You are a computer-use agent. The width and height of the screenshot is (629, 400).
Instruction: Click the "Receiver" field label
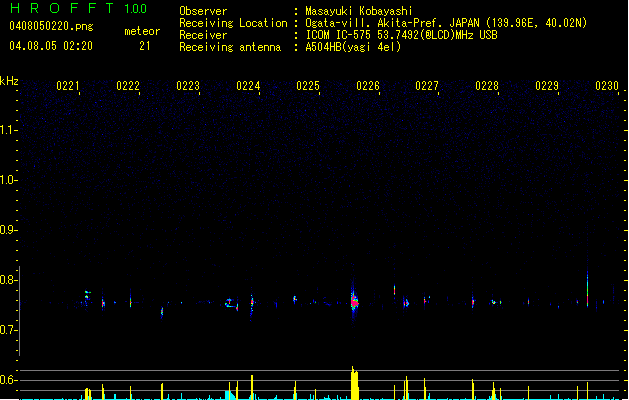[203, 35]
